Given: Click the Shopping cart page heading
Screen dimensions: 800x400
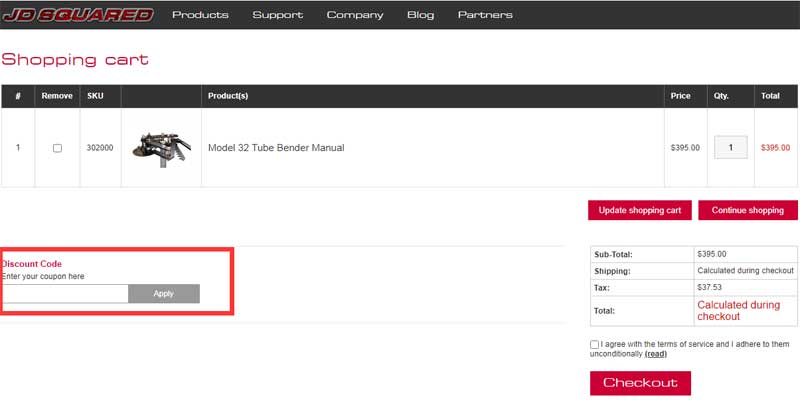Looking at the screenshot, I should (x=75, y=60).
